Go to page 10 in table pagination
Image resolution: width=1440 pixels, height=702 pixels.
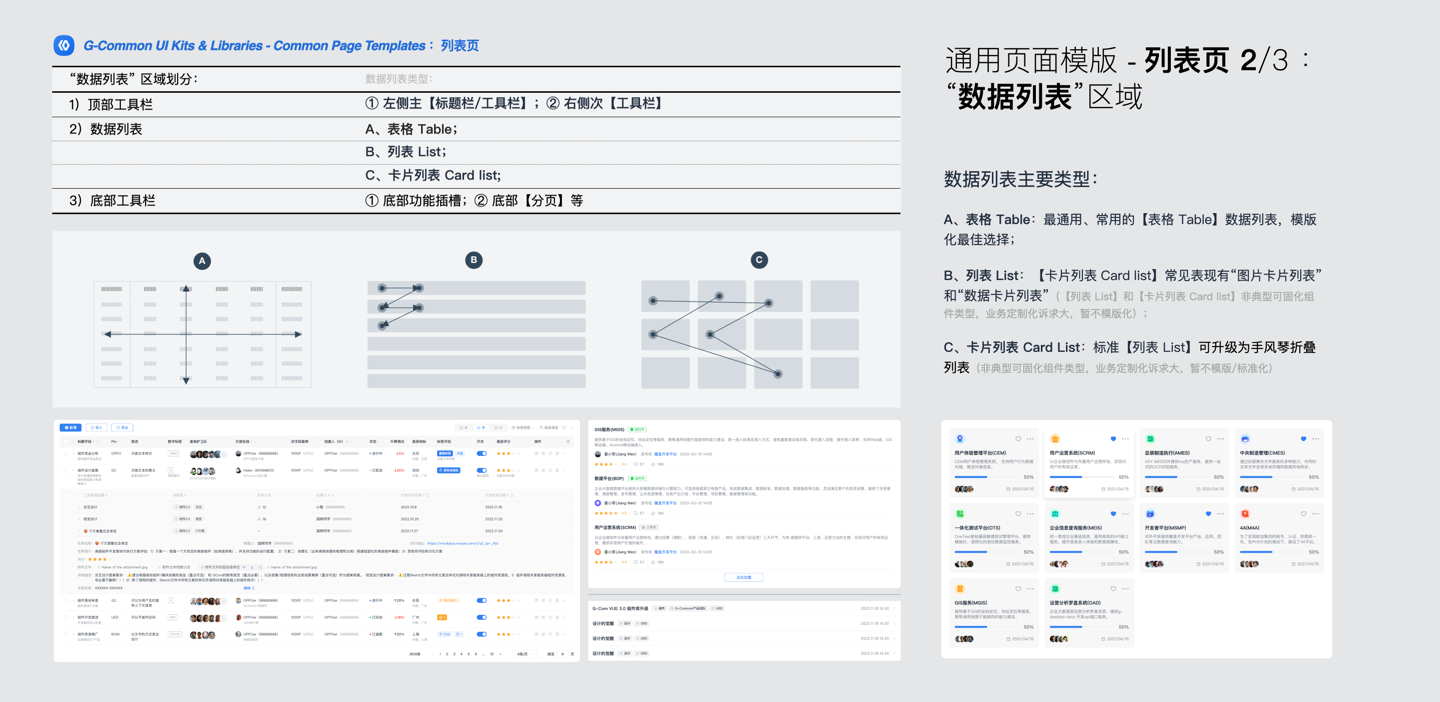491,654
